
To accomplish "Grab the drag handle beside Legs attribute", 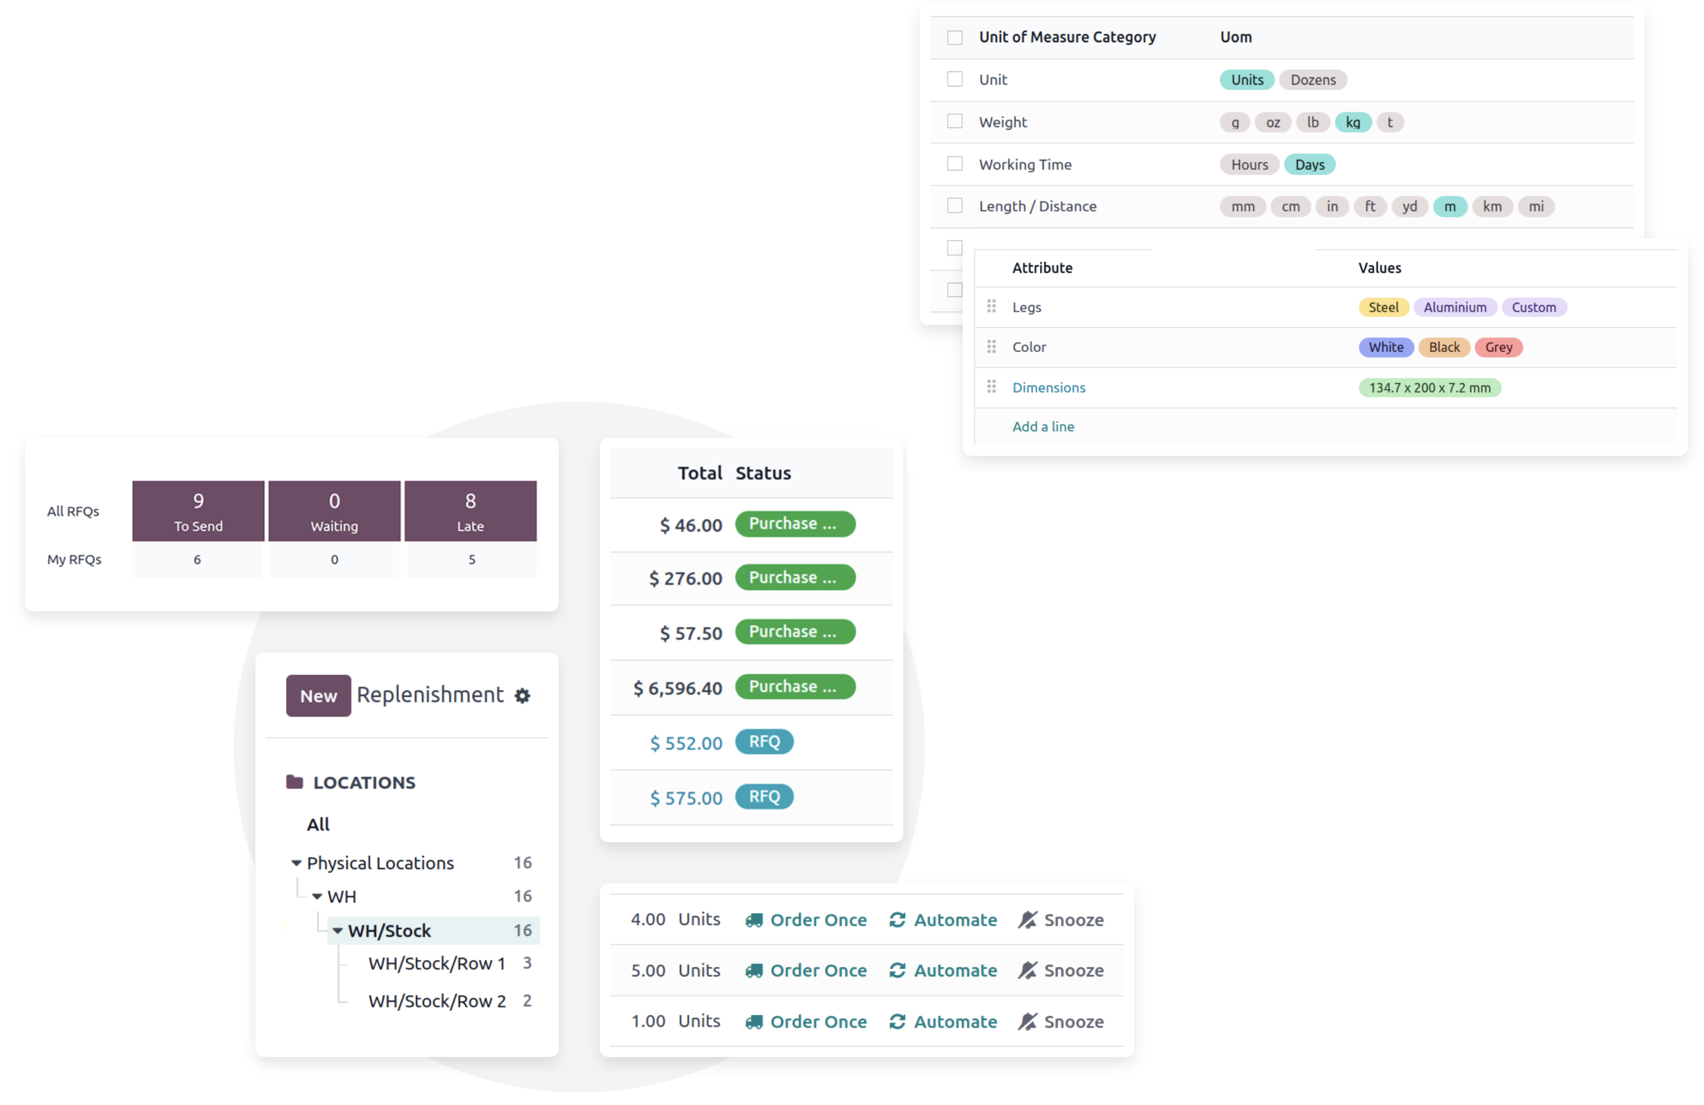I will pyautogui.click(x=991, y=307).
